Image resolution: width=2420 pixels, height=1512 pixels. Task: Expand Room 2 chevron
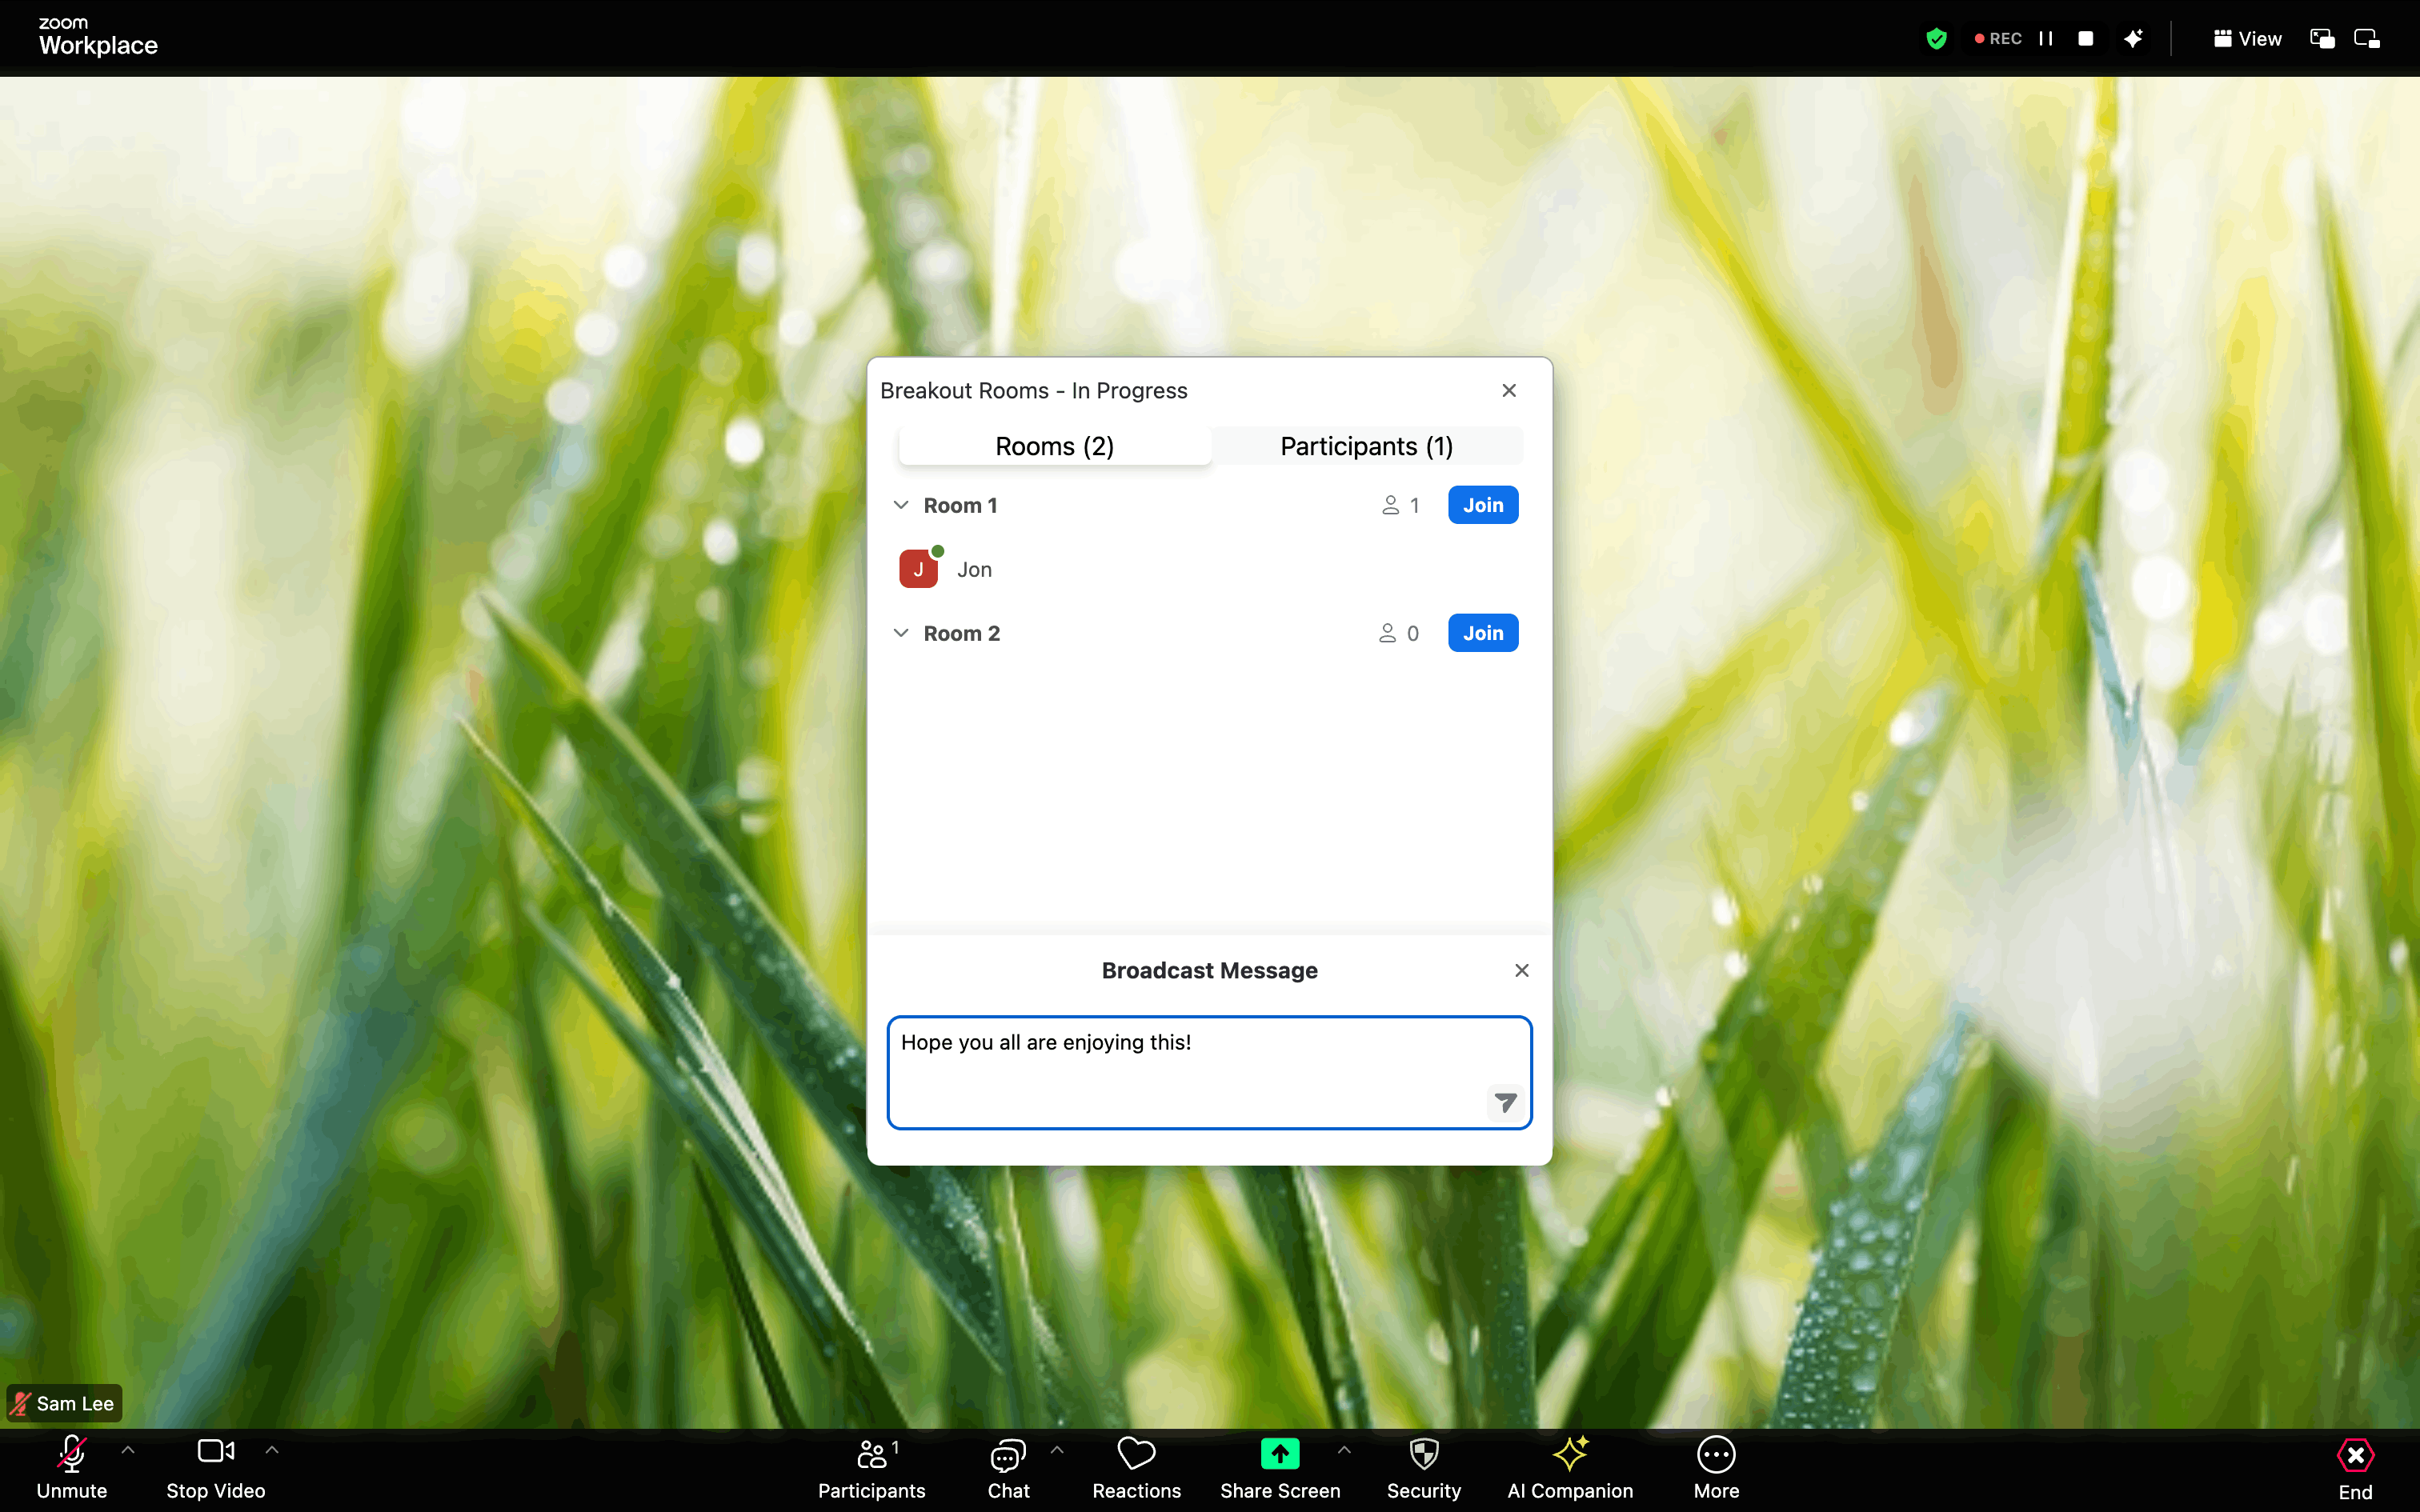(x=901, y=633)
